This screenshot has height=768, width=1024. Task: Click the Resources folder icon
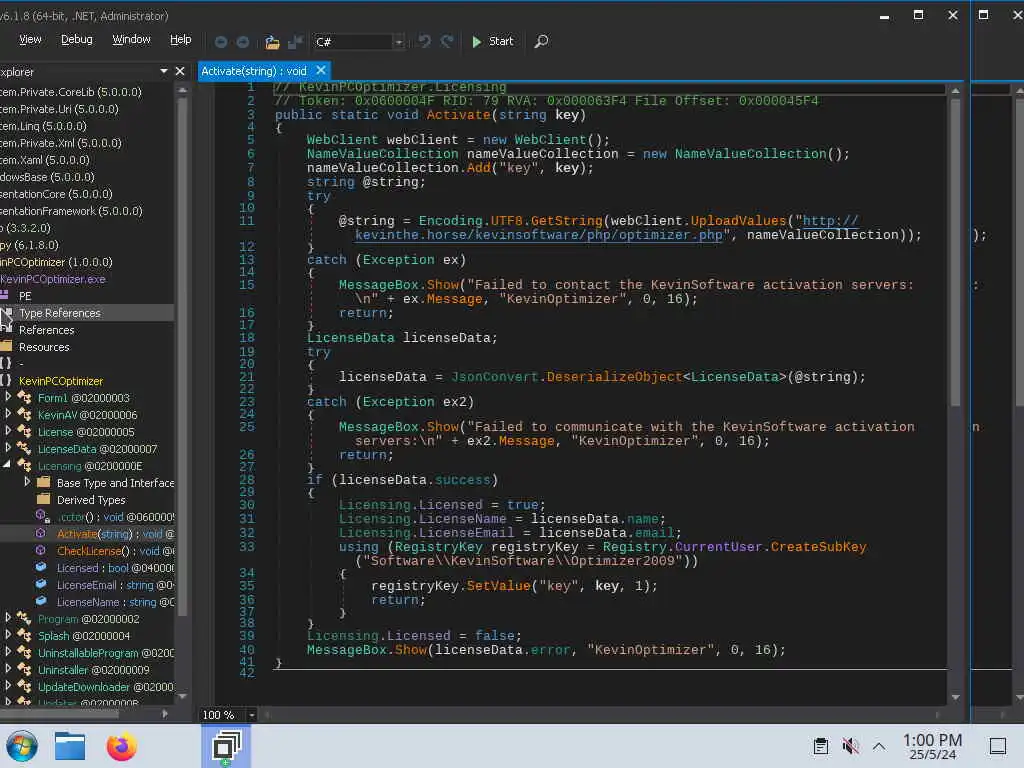tap(7, 346)
